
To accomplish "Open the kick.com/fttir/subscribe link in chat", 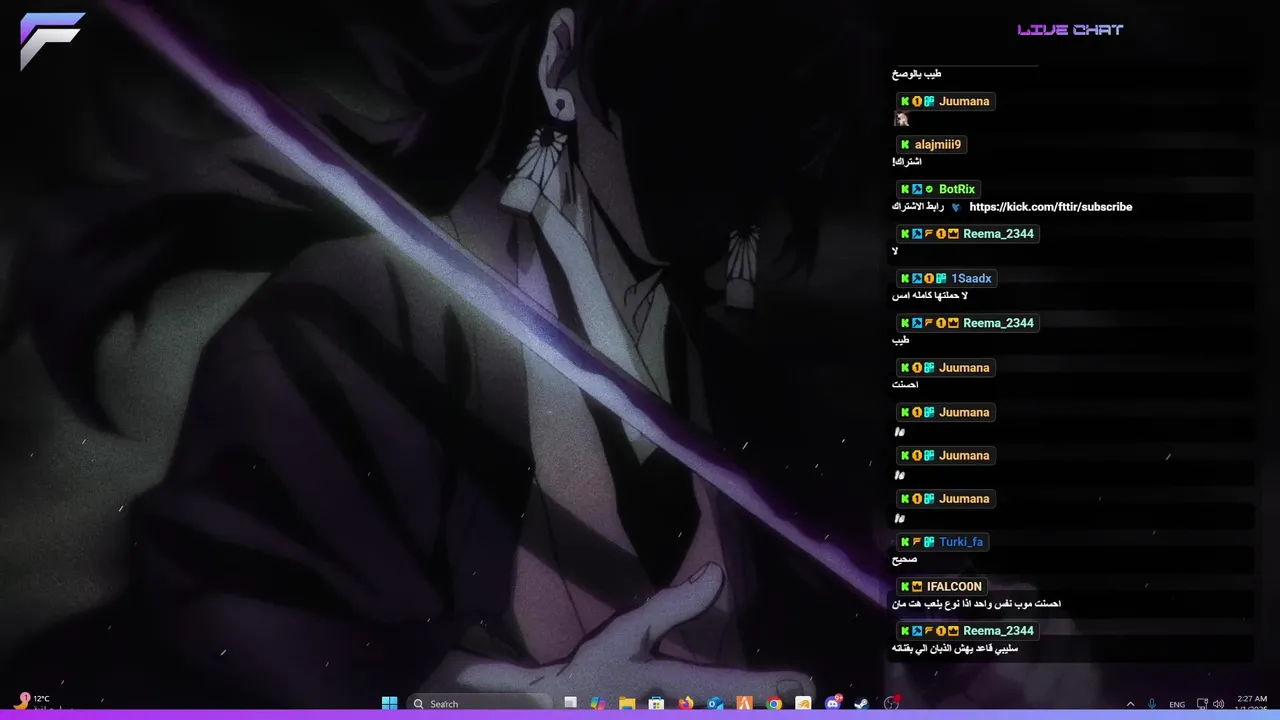I will (x=1051, y=207).
